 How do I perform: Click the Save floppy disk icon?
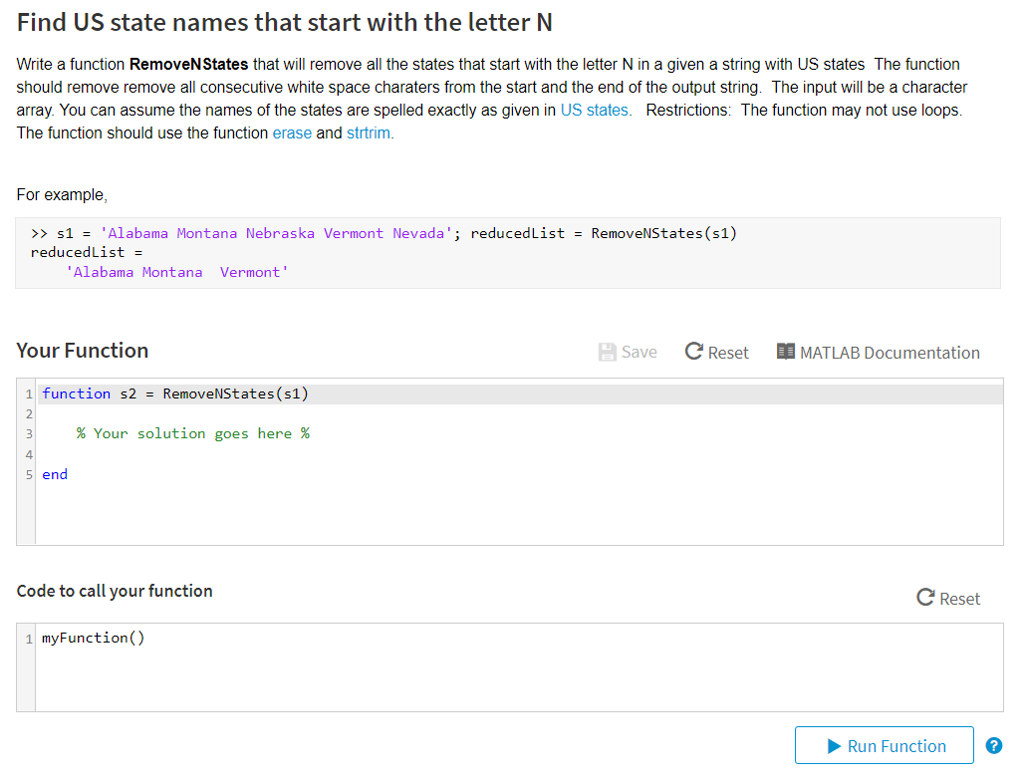[607, 352]
